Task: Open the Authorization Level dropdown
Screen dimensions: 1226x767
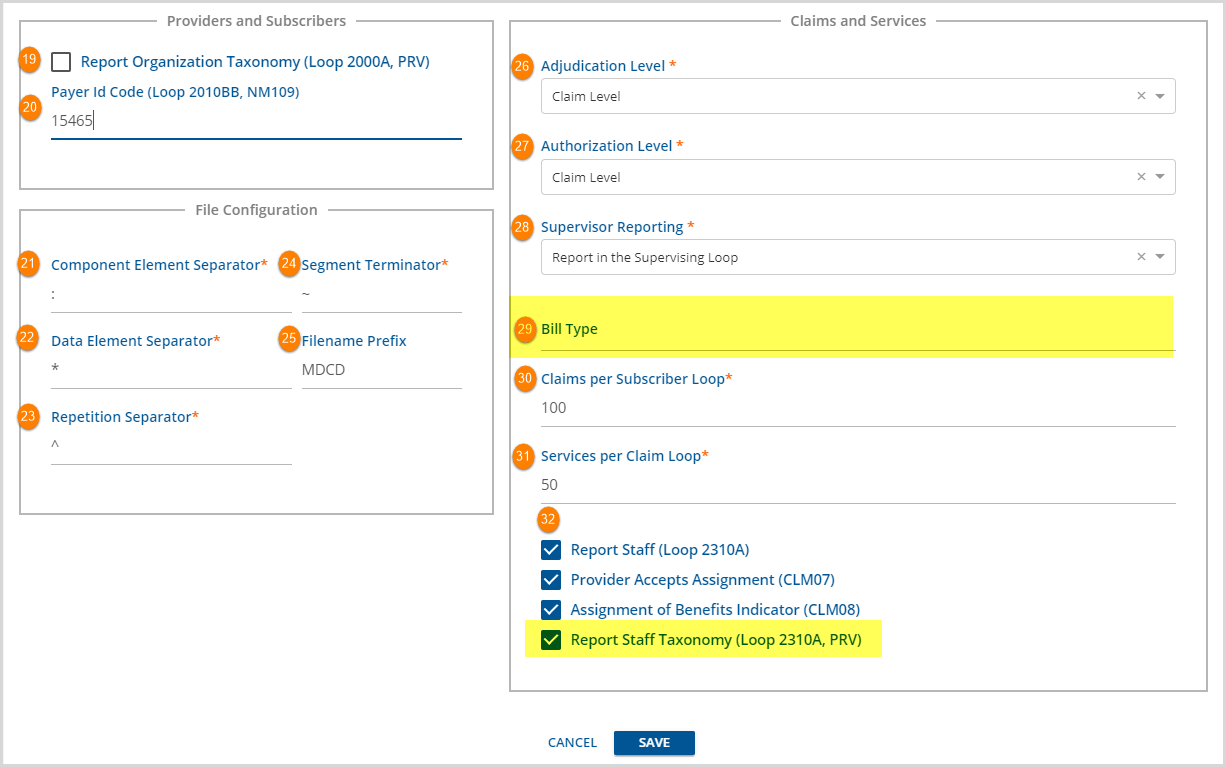Action: pyautogui.click(x=1161, y=177)
